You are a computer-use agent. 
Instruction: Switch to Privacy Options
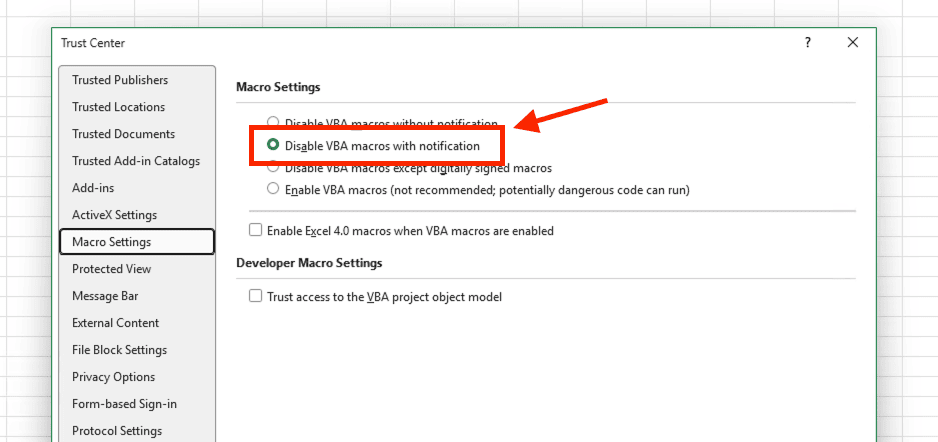[x=113, y=377]
